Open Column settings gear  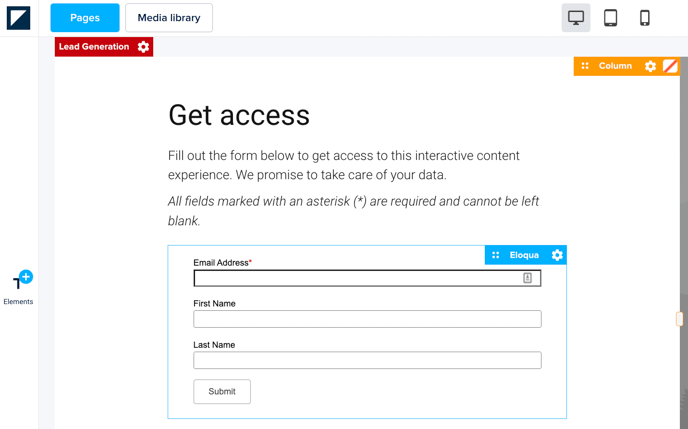(x=650, y=66)
